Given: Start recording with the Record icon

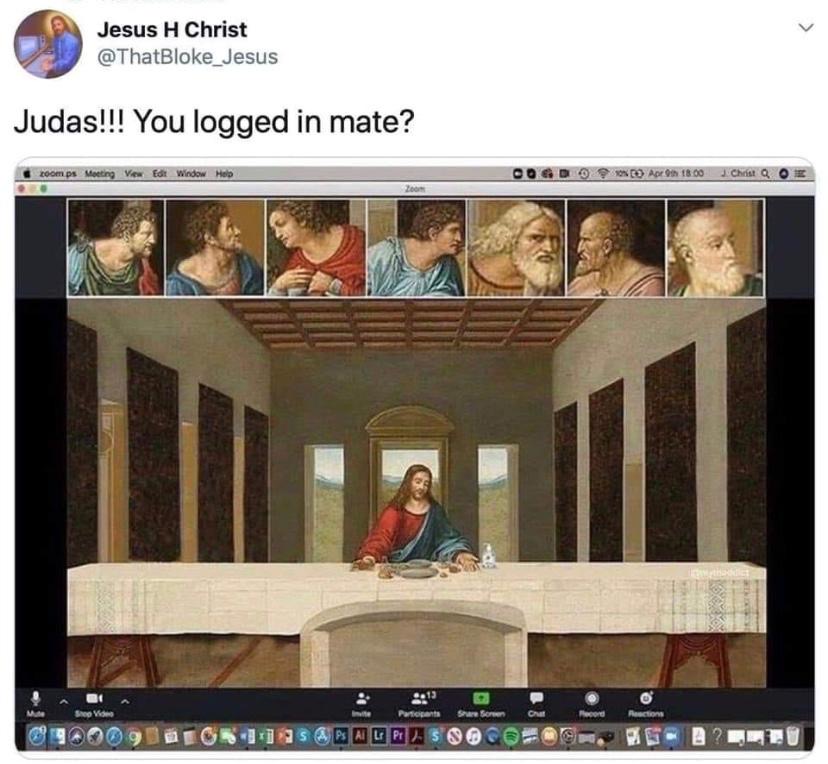Looking at the screenshot, I should click(x=591, y=699).
